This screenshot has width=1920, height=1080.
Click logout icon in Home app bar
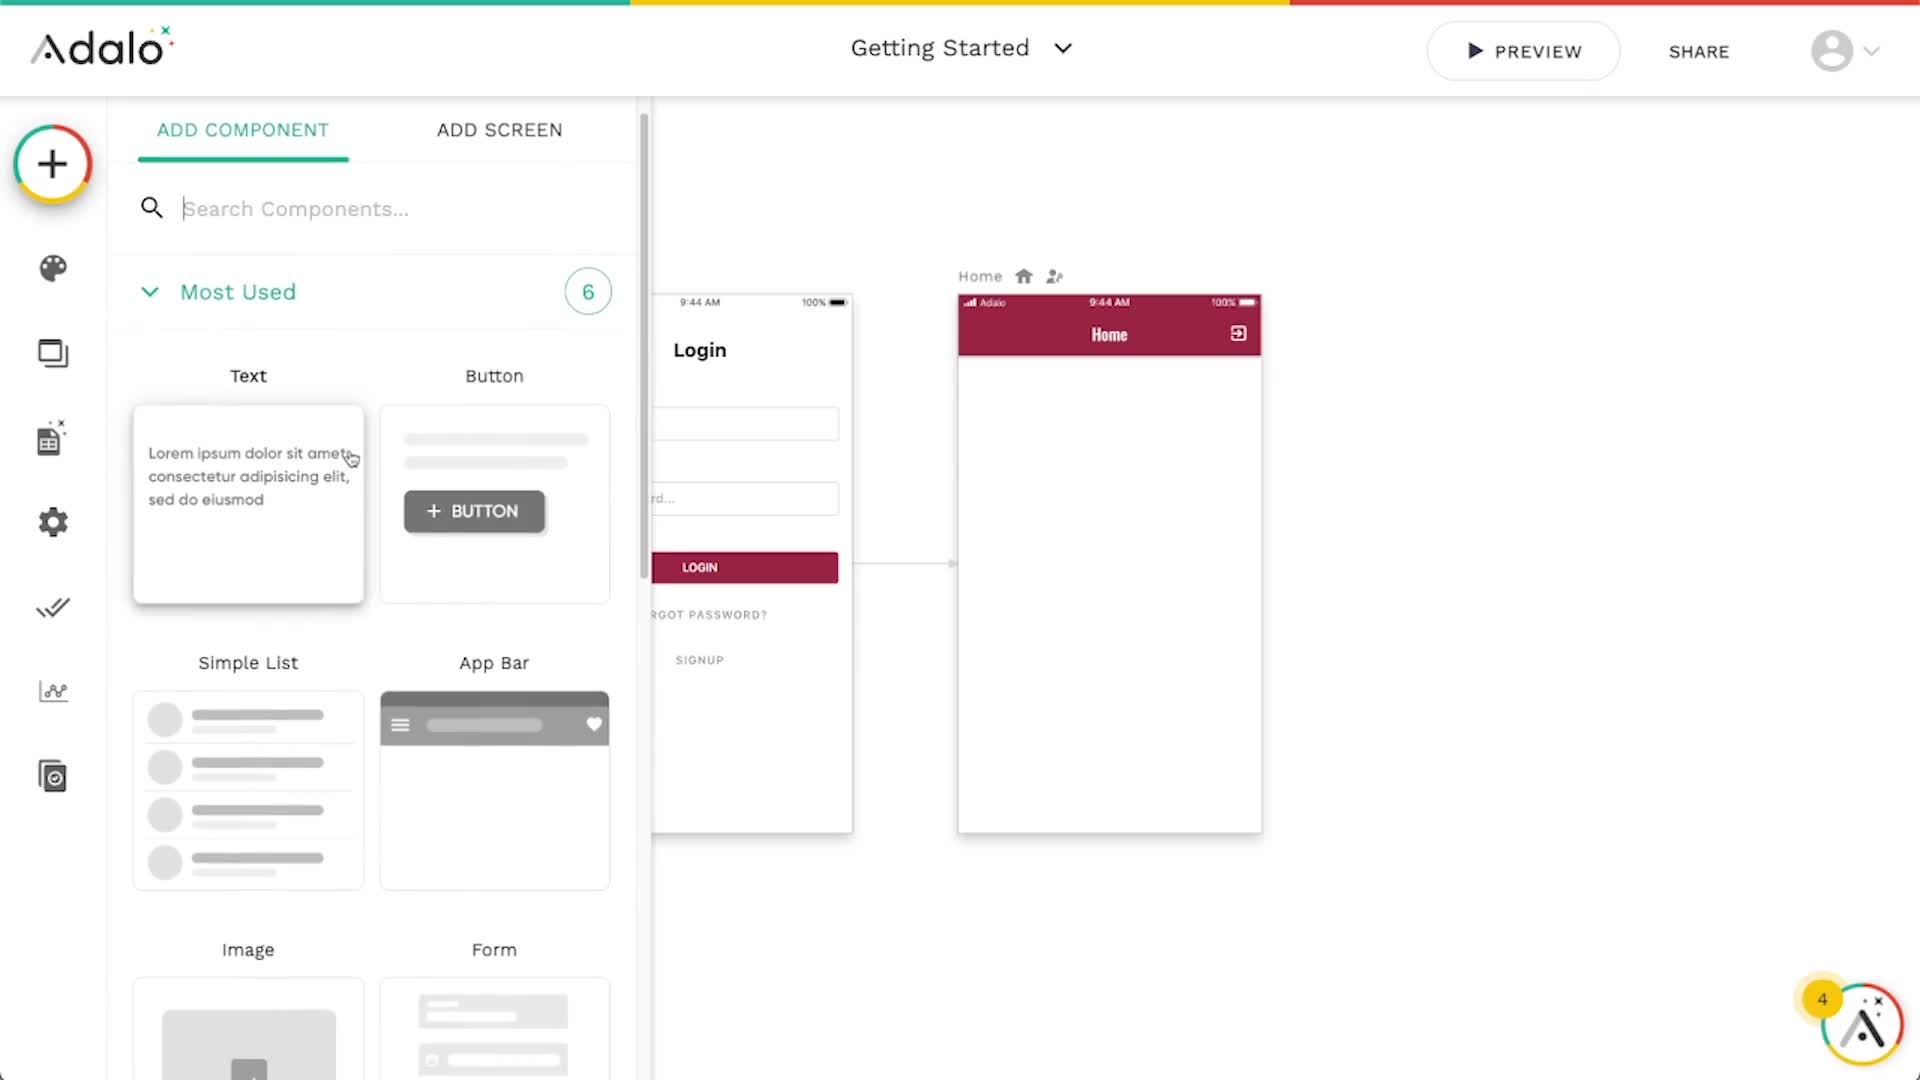pos(1238,334)
